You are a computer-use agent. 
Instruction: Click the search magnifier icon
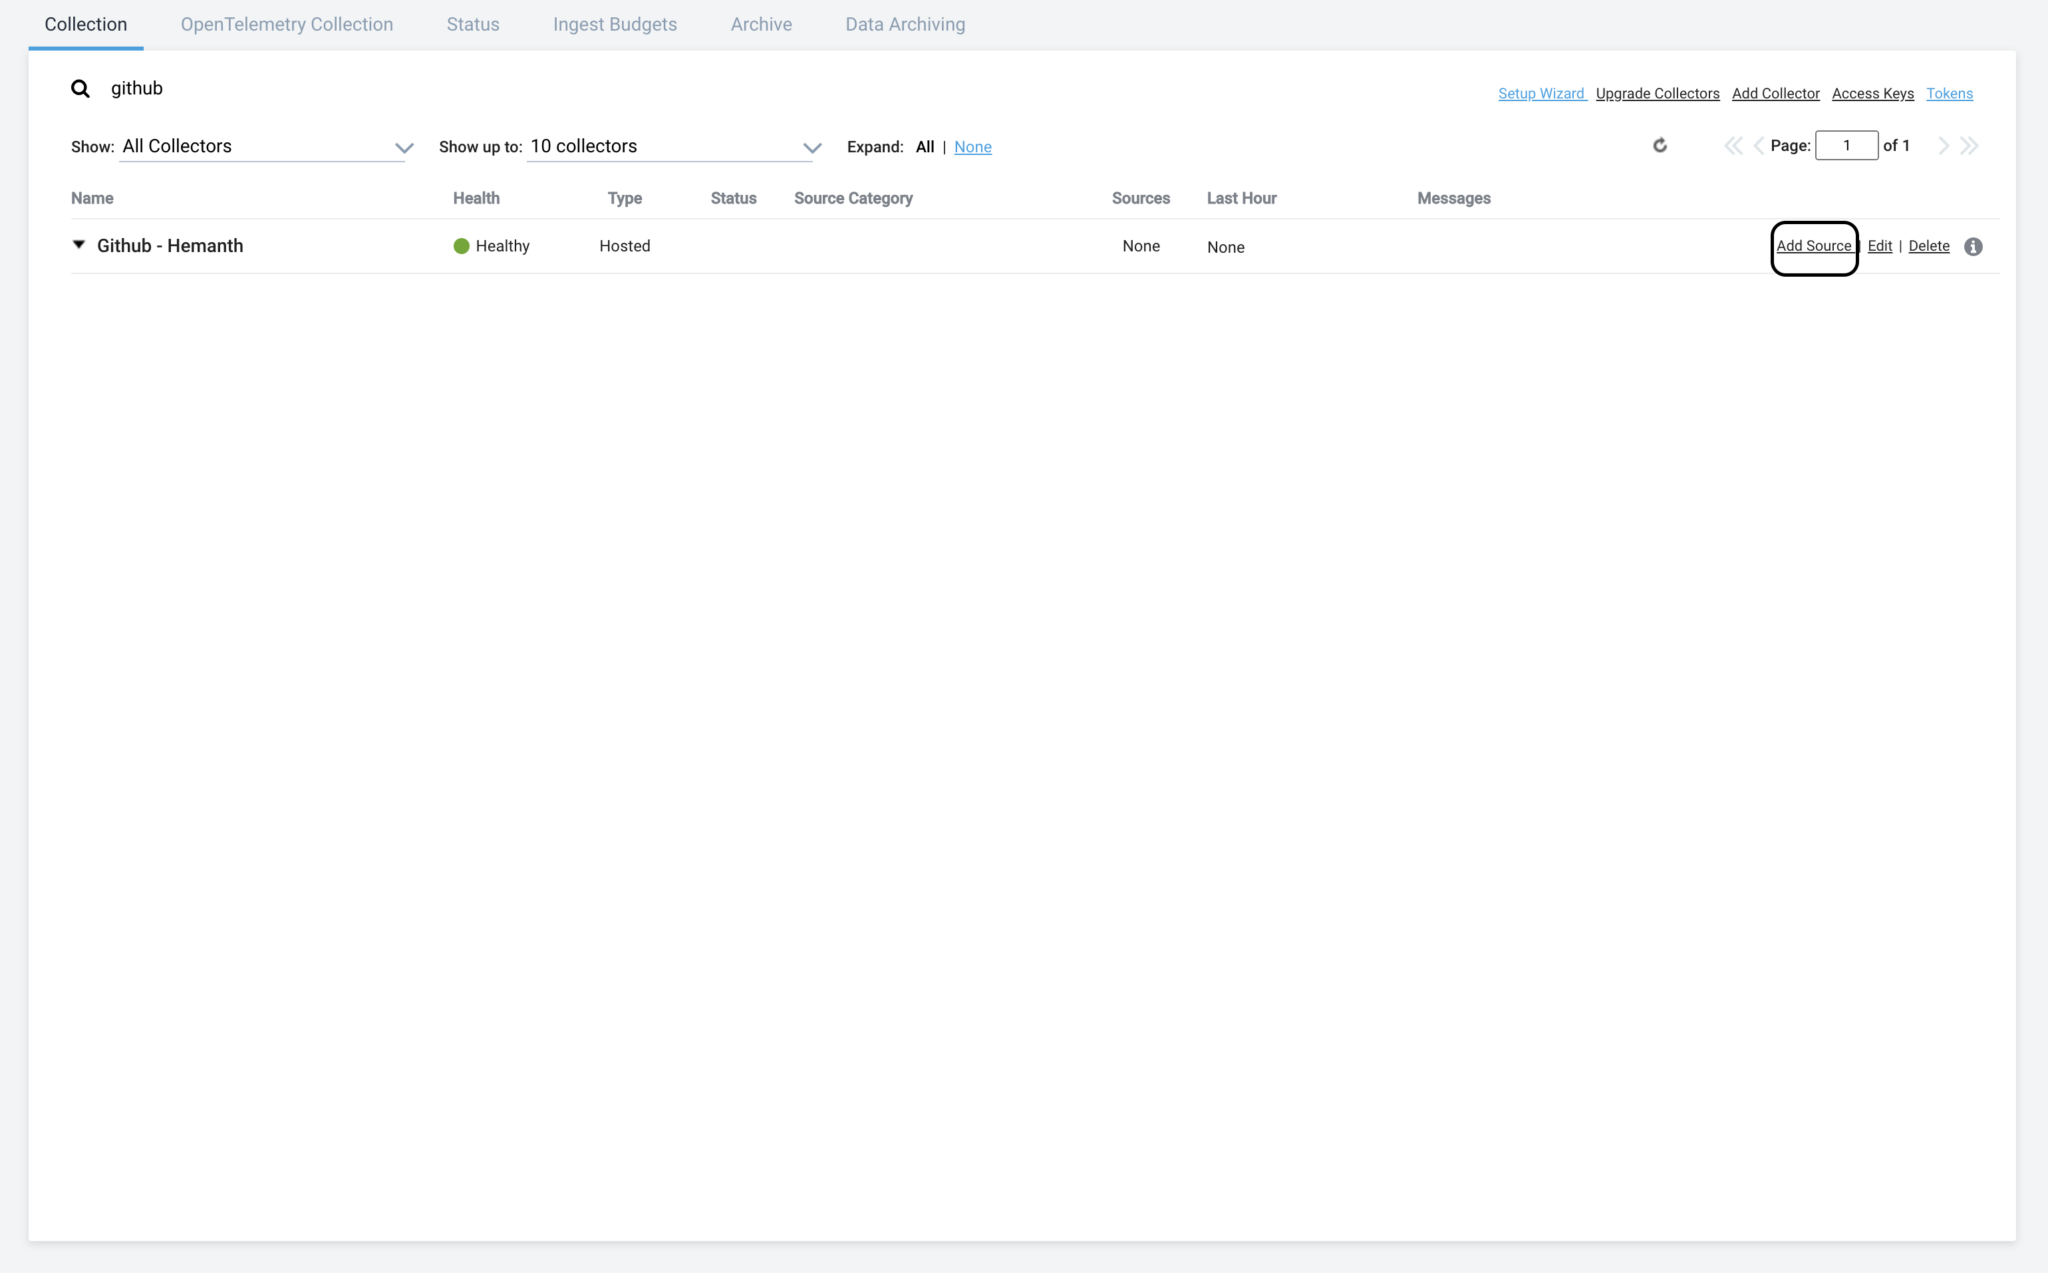pos(80,89)
